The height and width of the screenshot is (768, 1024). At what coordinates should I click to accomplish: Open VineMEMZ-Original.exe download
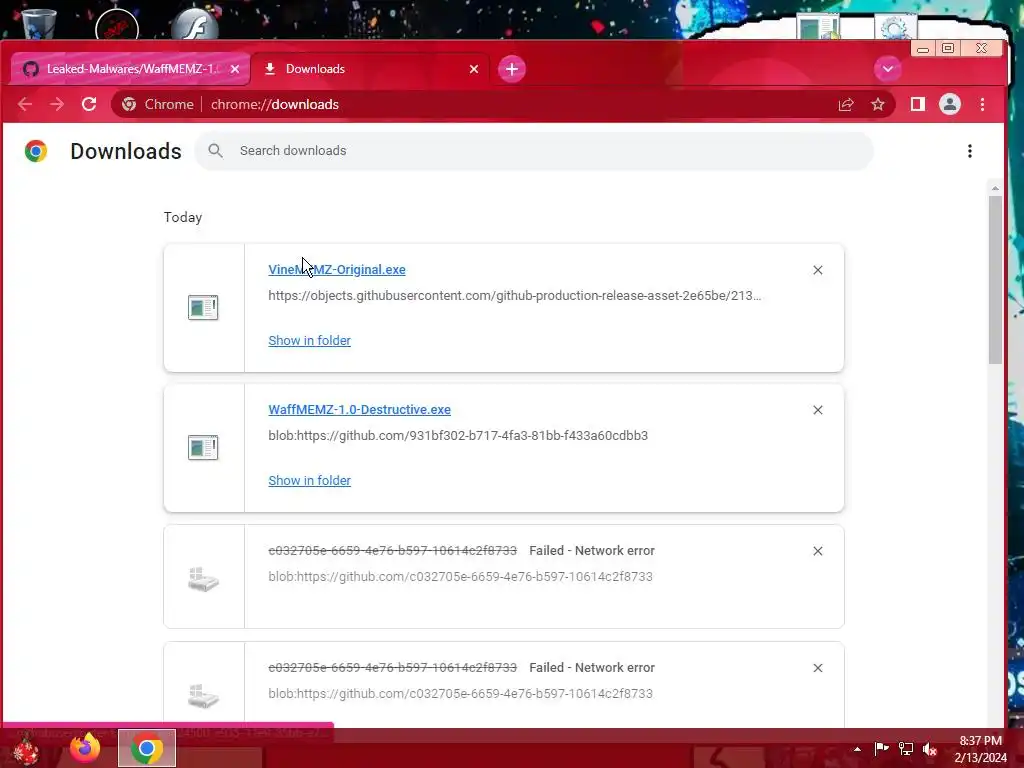coord(337,270)
